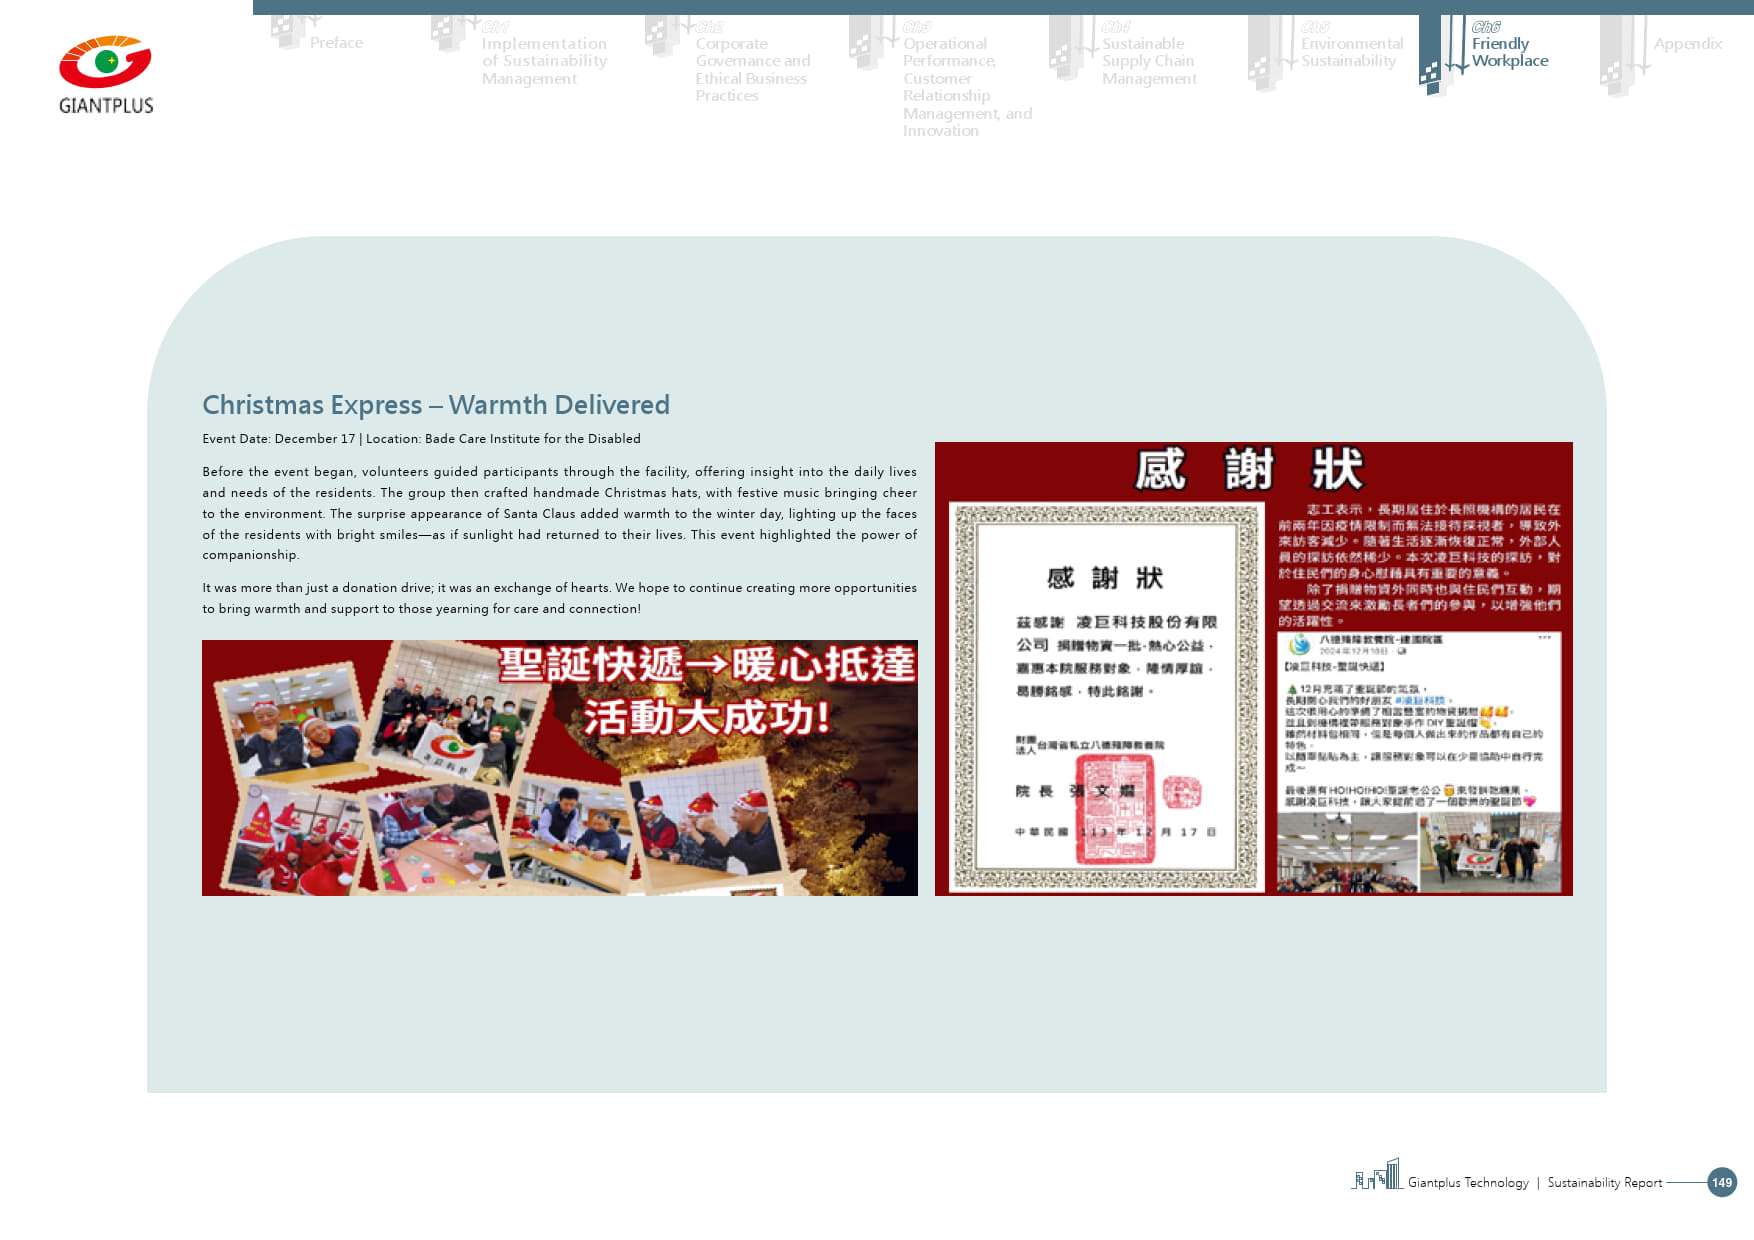This screenshot has height=1240, width=1754.
Task: Click the Giantplus logo
Action: (x=106, y=75)
